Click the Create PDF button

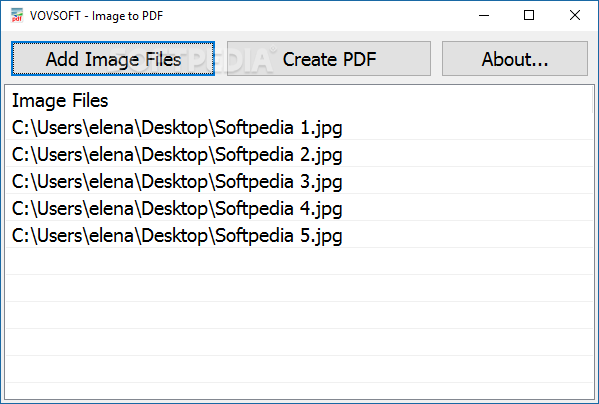coord(329,59)
